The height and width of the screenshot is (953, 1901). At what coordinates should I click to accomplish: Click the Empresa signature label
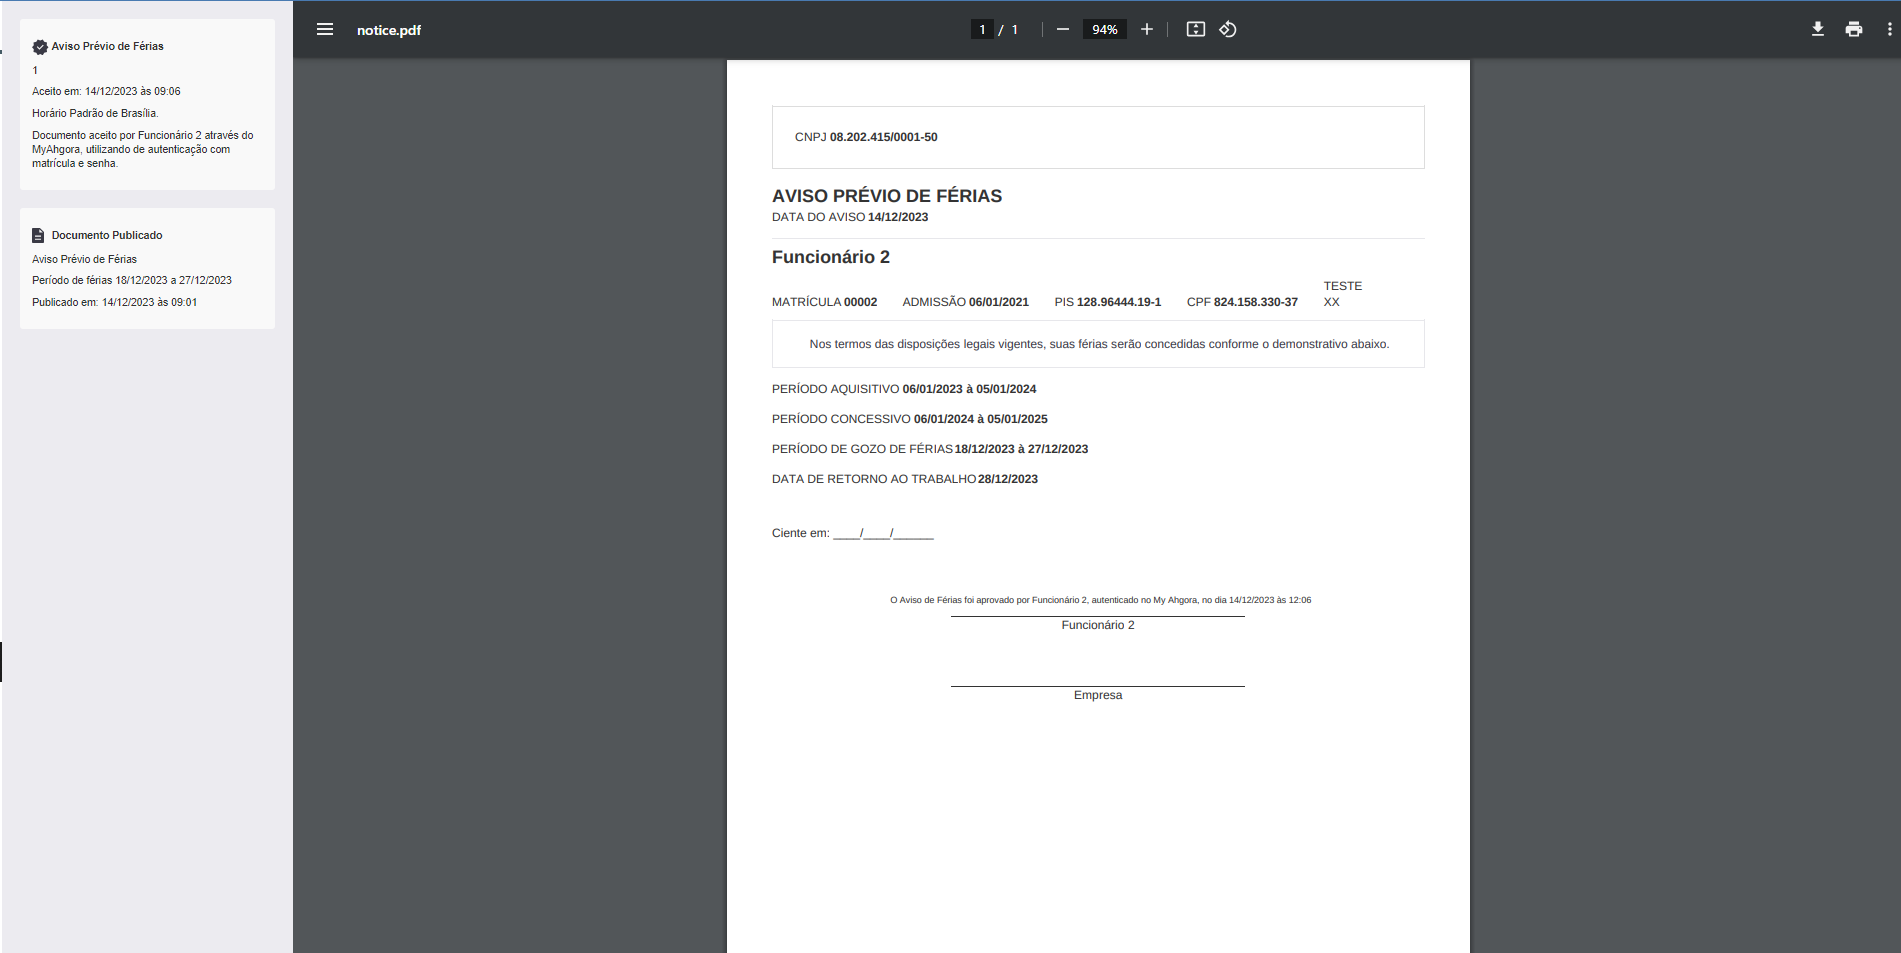pos(1098,695)
